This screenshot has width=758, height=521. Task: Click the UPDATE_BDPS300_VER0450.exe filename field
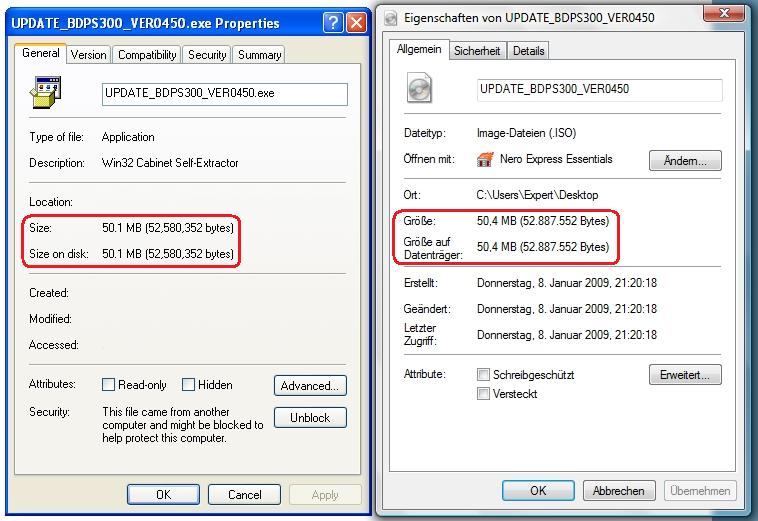(224, 94)
